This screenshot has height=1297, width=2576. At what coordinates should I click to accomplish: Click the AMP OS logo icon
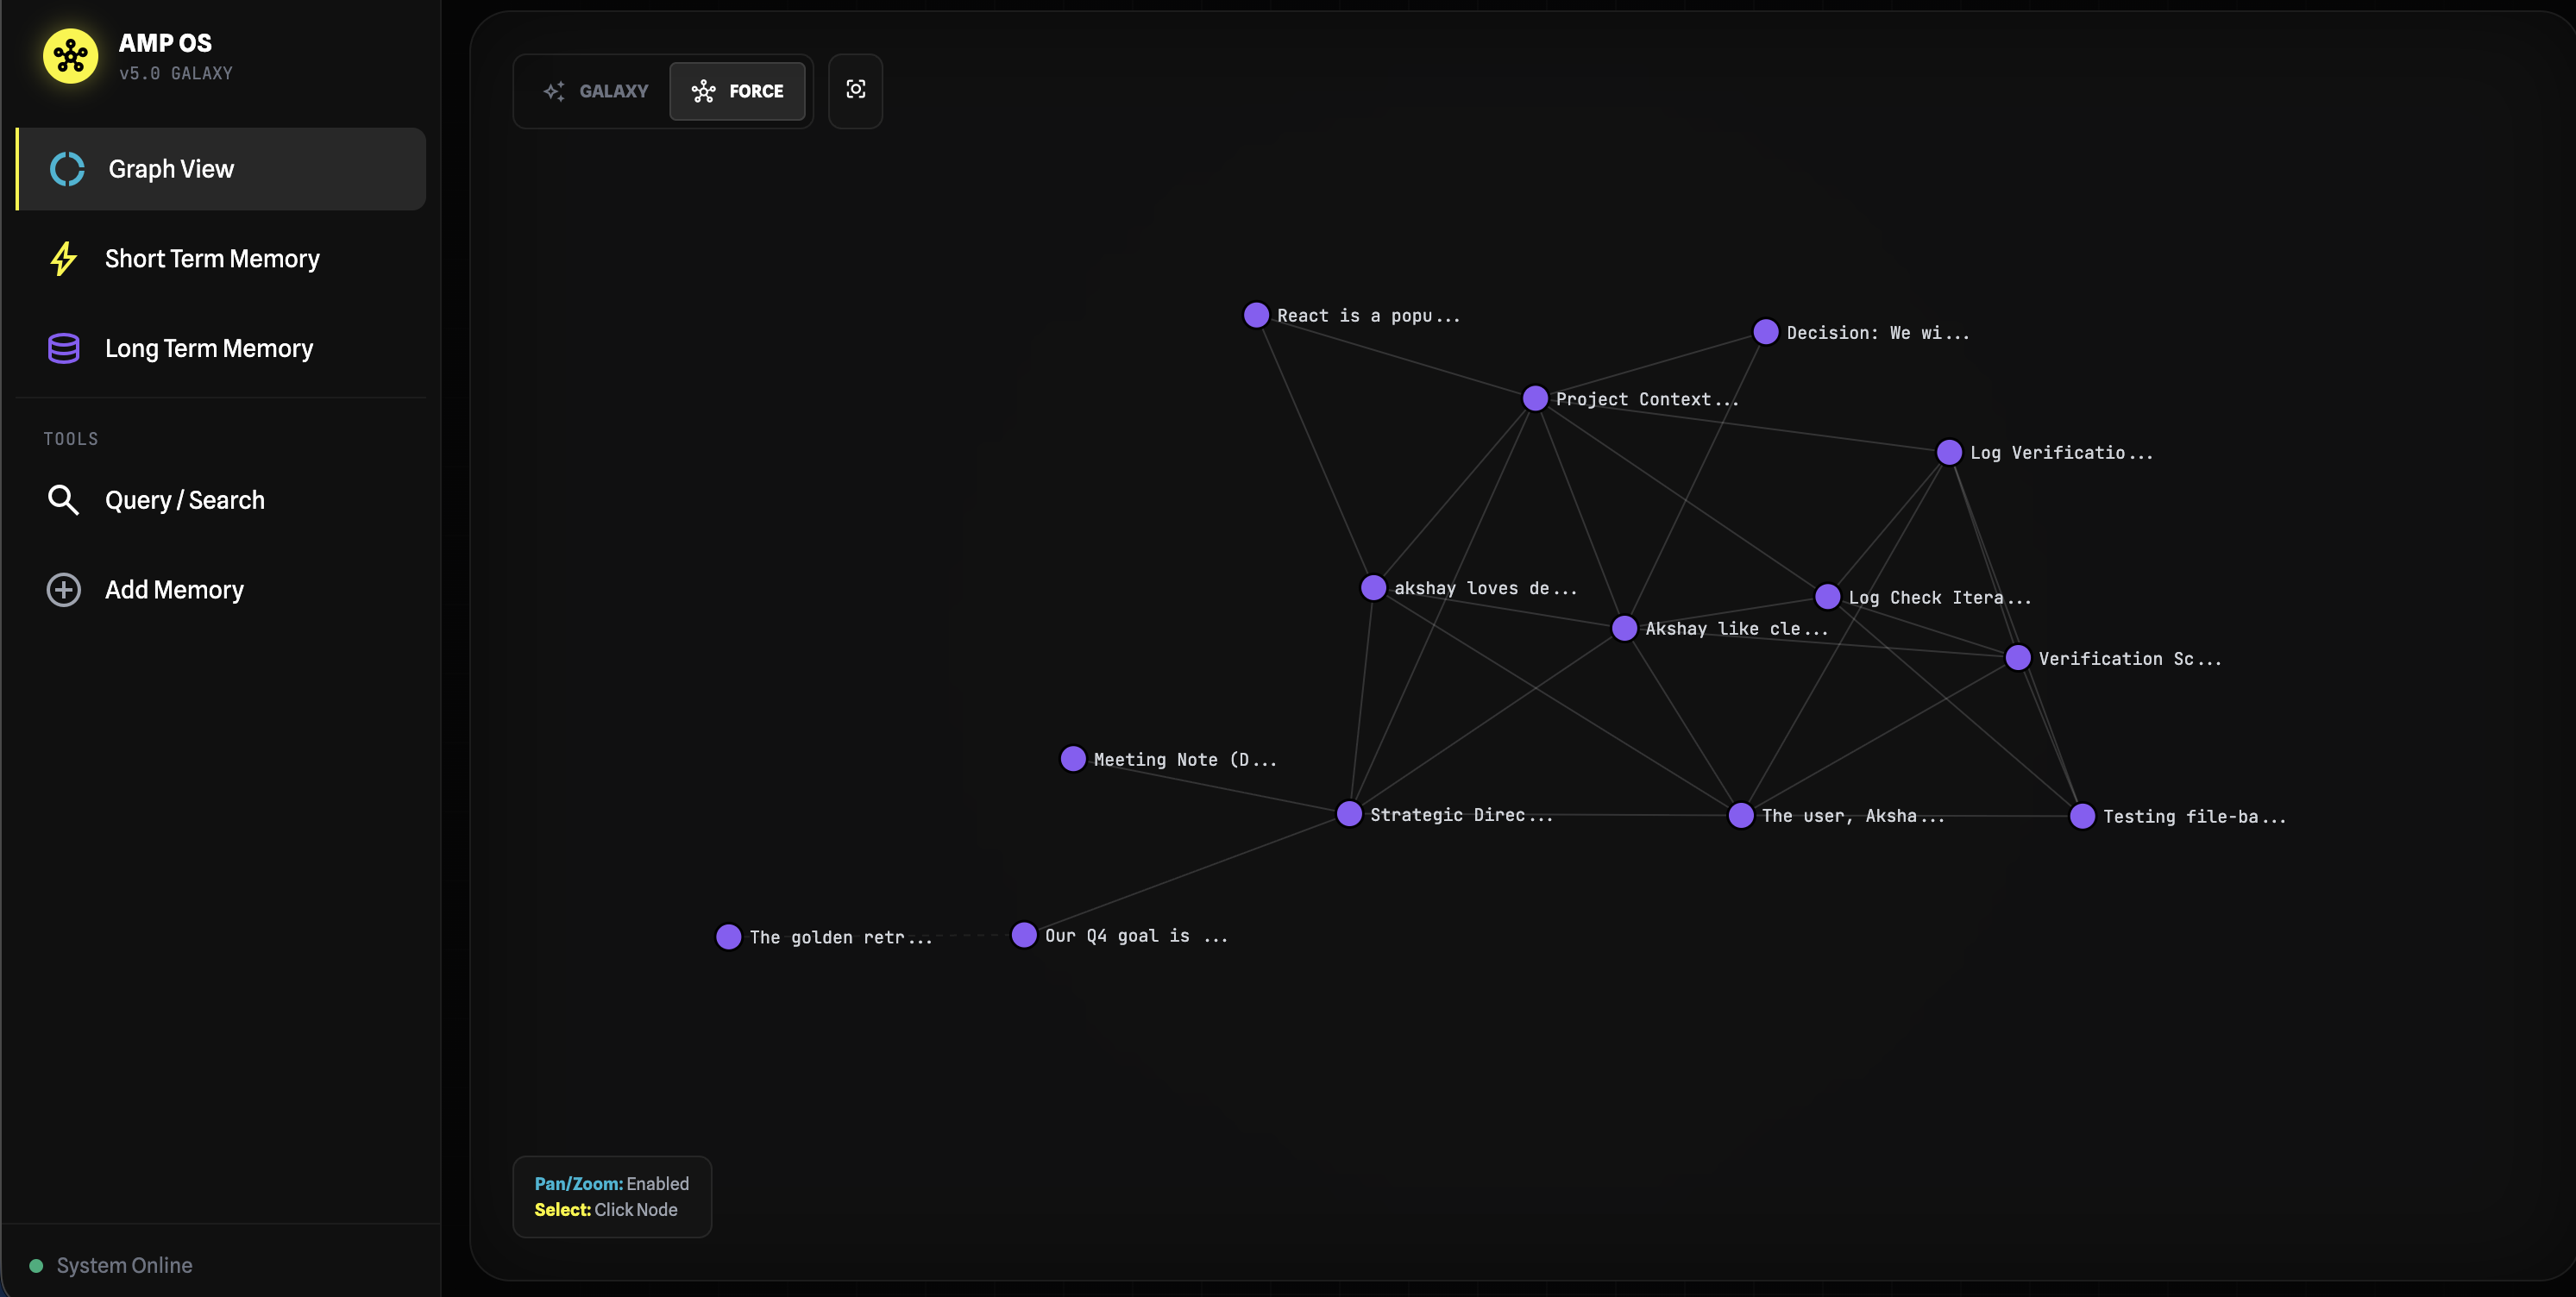pyautogui.click(x=70, y=56)
